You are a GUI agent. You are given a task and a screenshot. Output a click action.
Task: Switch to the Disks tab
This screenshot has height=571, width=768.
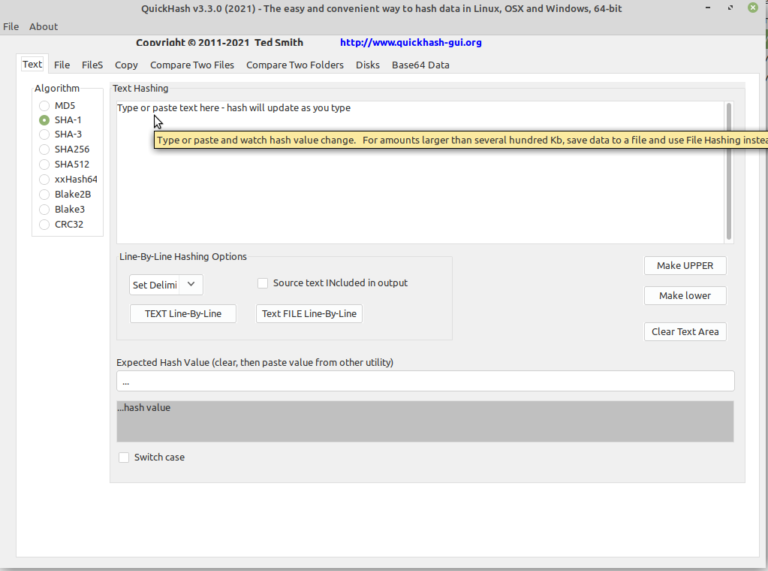pos(367,65)
